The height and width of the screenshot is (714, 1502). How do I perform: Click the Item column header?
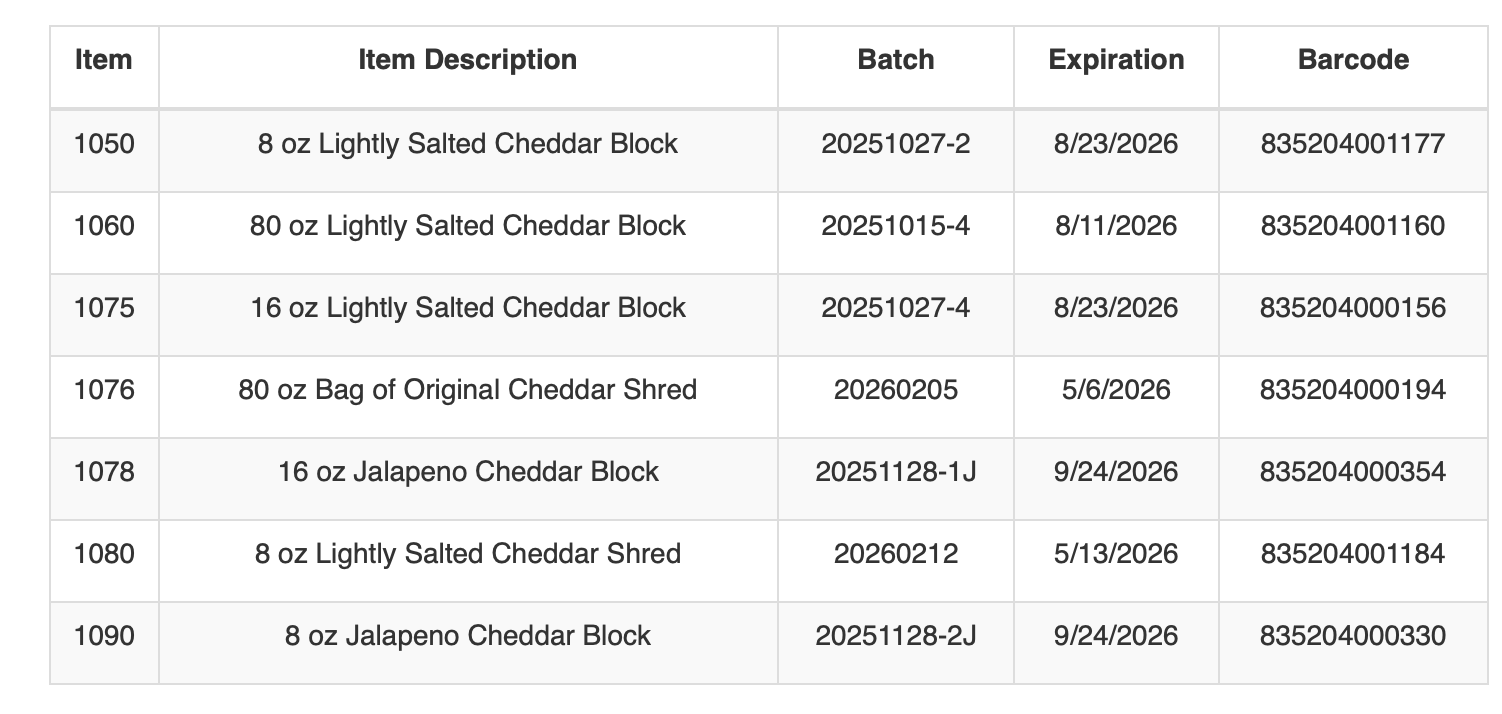pos(104,60)
